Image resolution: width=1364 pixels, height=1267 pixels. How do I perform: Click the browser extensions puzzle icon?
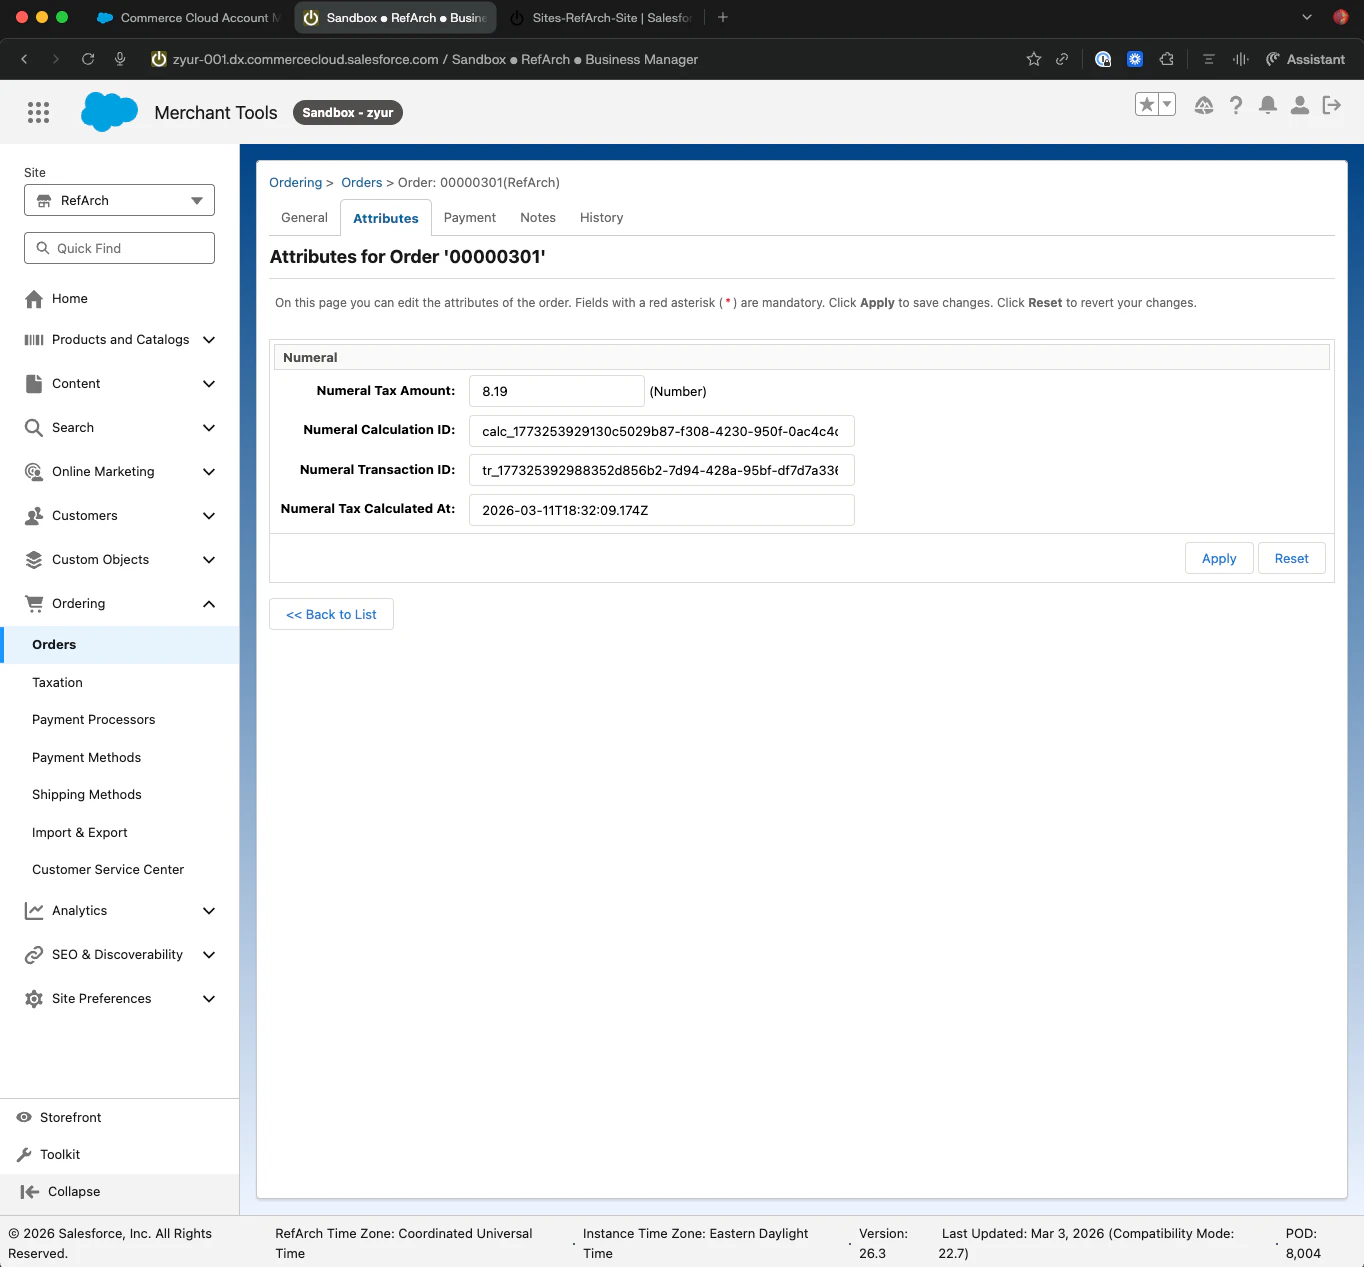1166,59
